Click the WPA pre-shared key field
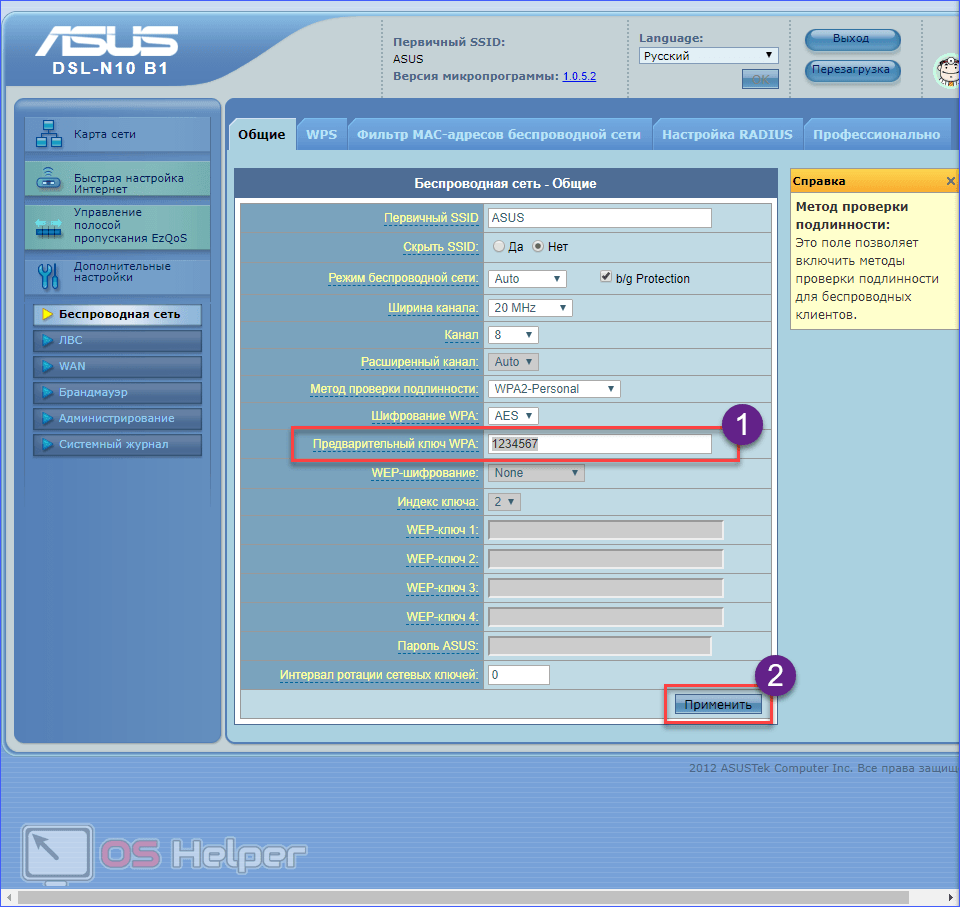Screen dimensions: 960x907 tap(600, 444)
